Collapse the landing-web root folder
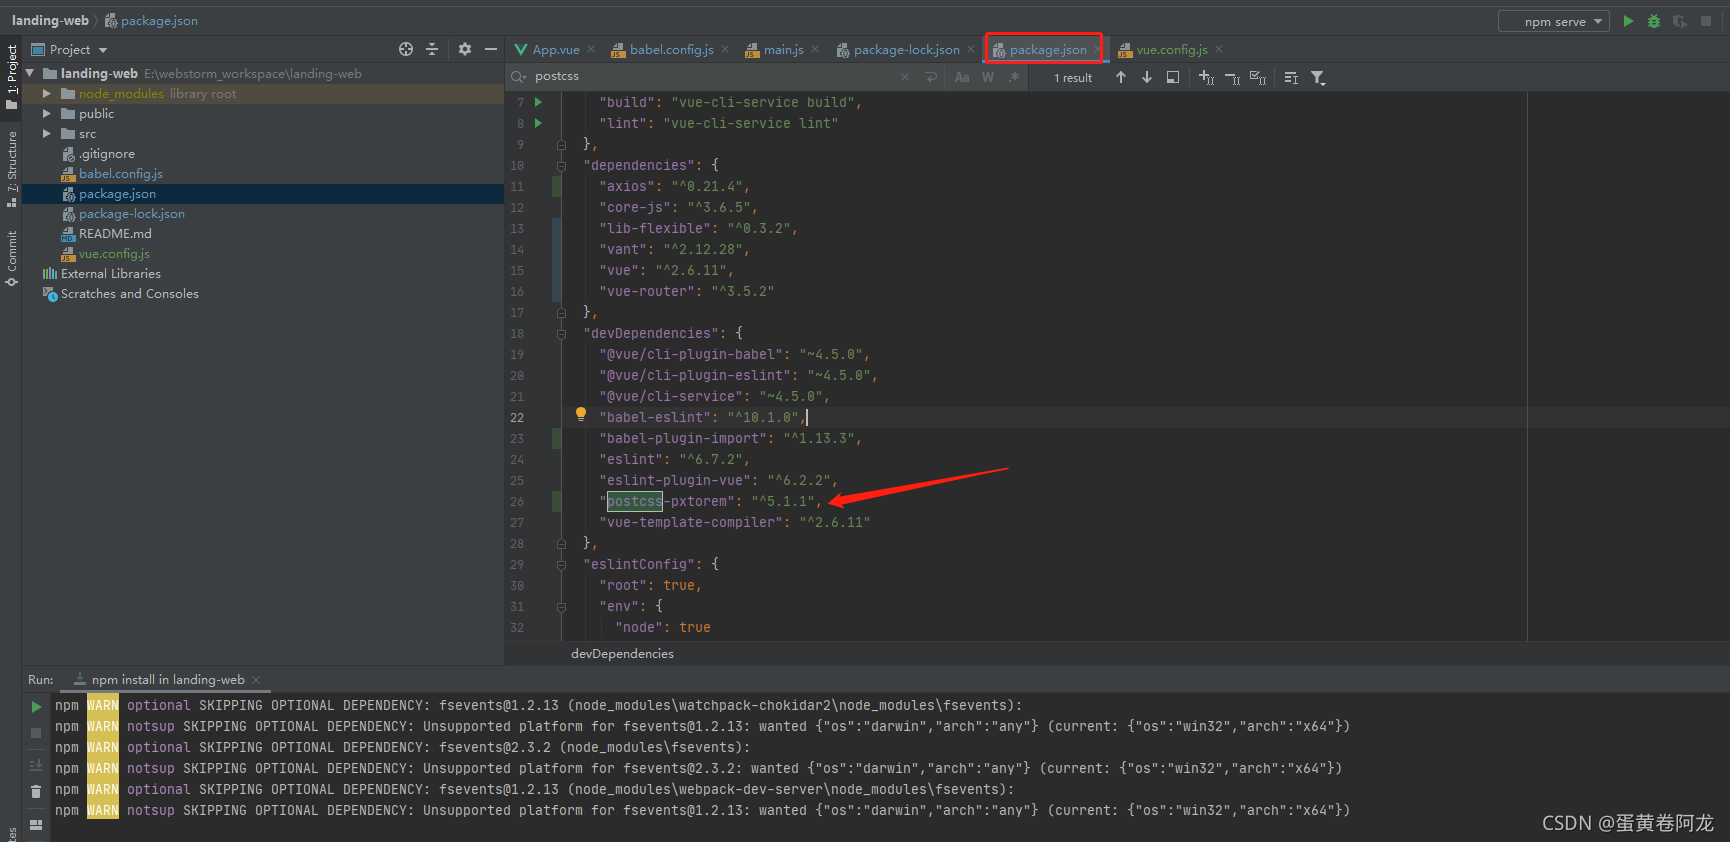The height and width of the screenshot is (842, 1730). click(30, 73)
